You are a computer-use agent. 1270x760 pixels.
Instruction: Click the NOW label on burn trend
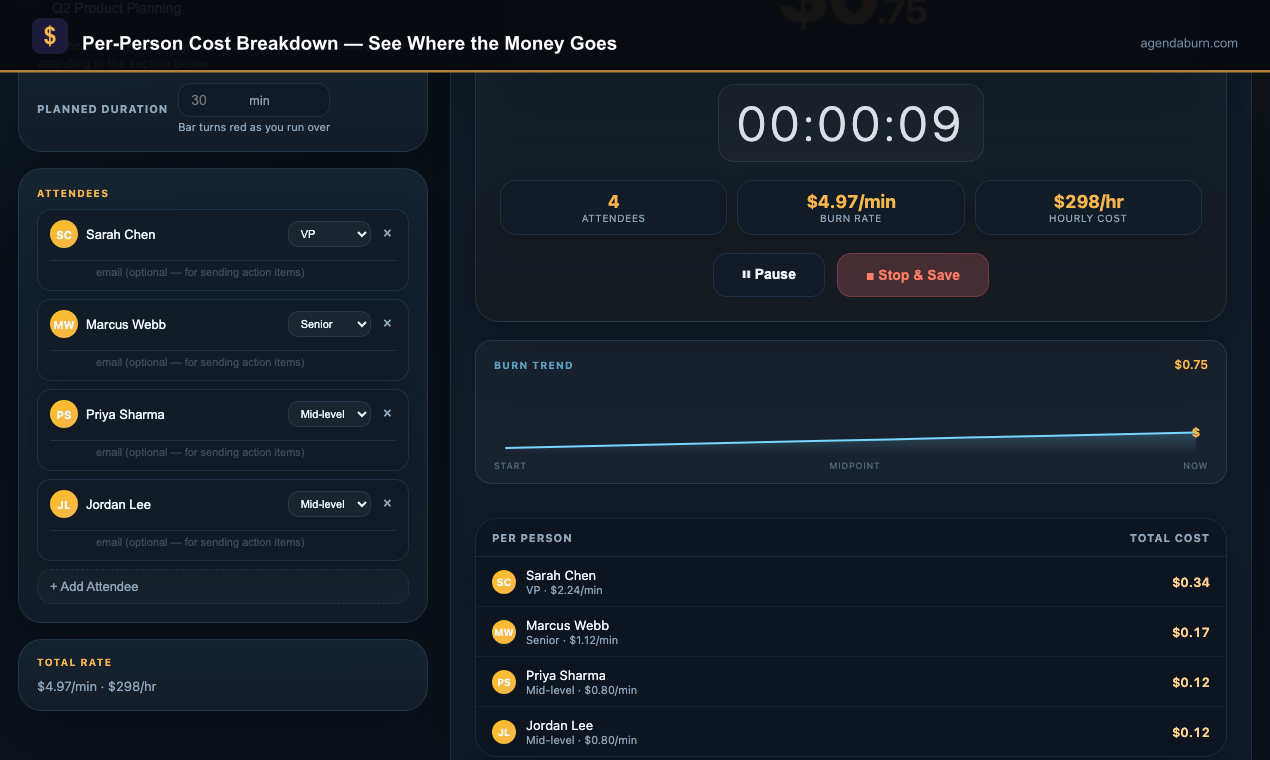click(1195, 466)
